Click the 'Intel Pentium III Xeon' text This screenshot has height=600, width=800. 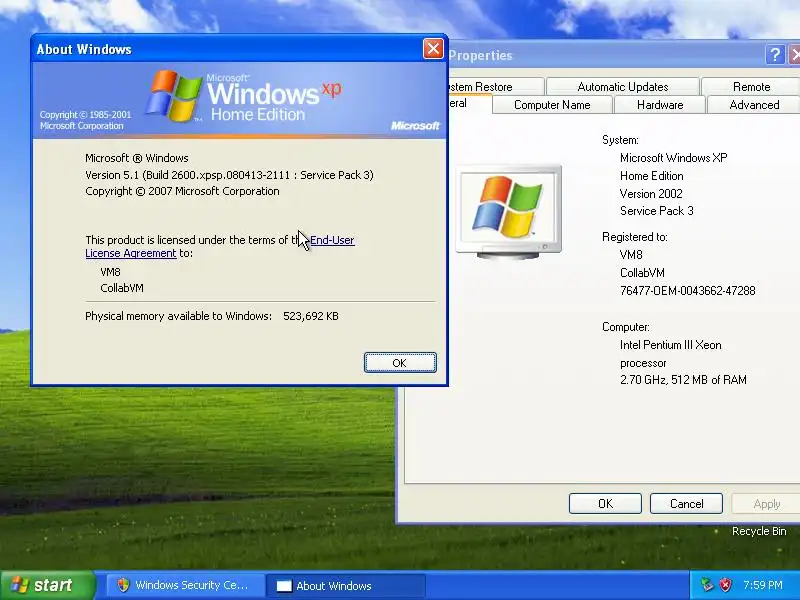670,345
